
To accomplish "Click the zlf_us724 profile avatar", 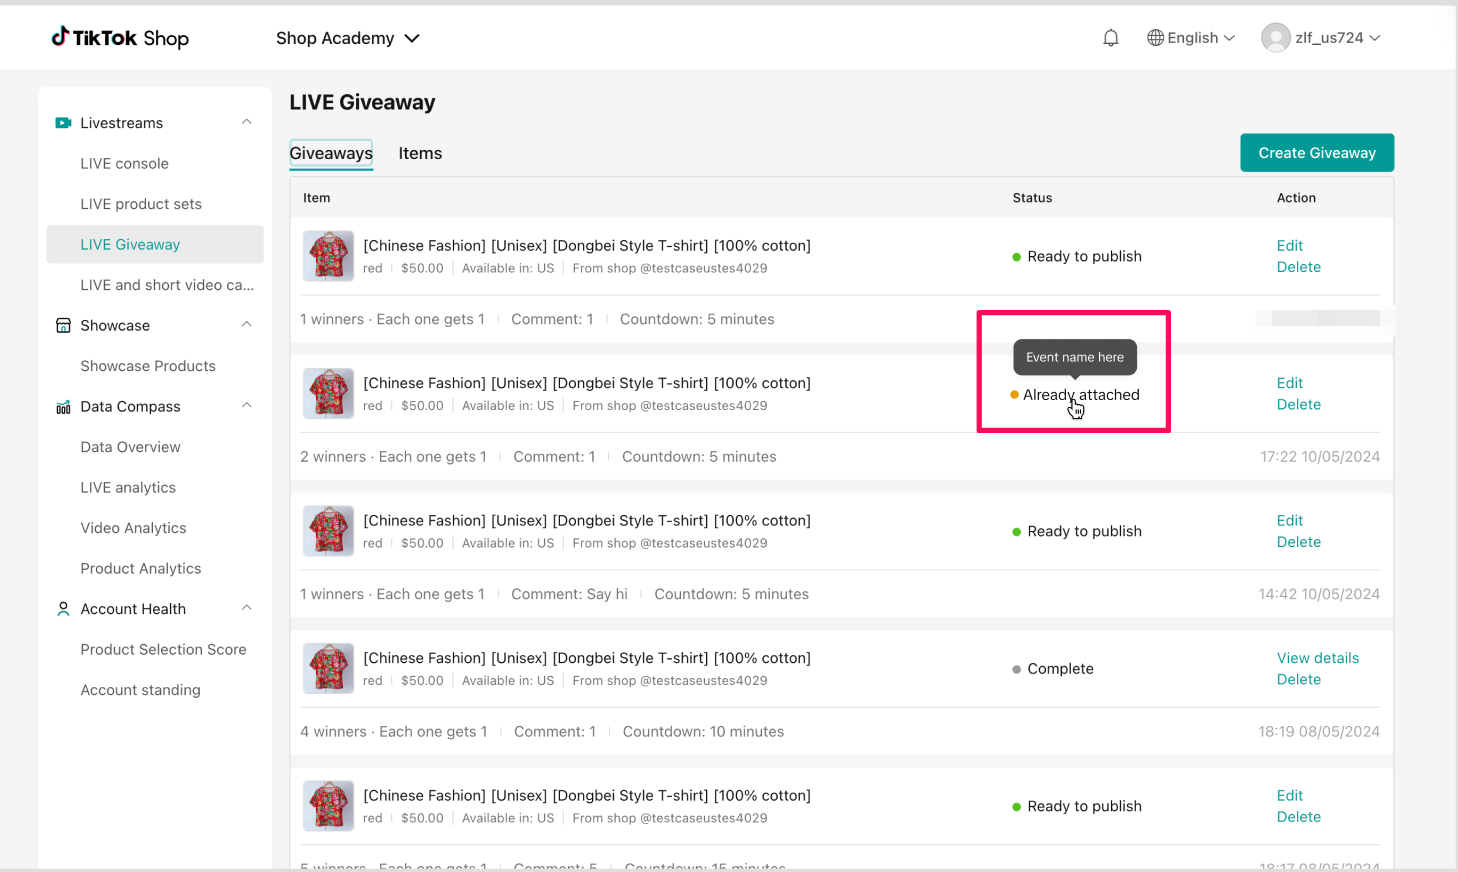I will click(1275, 38).
